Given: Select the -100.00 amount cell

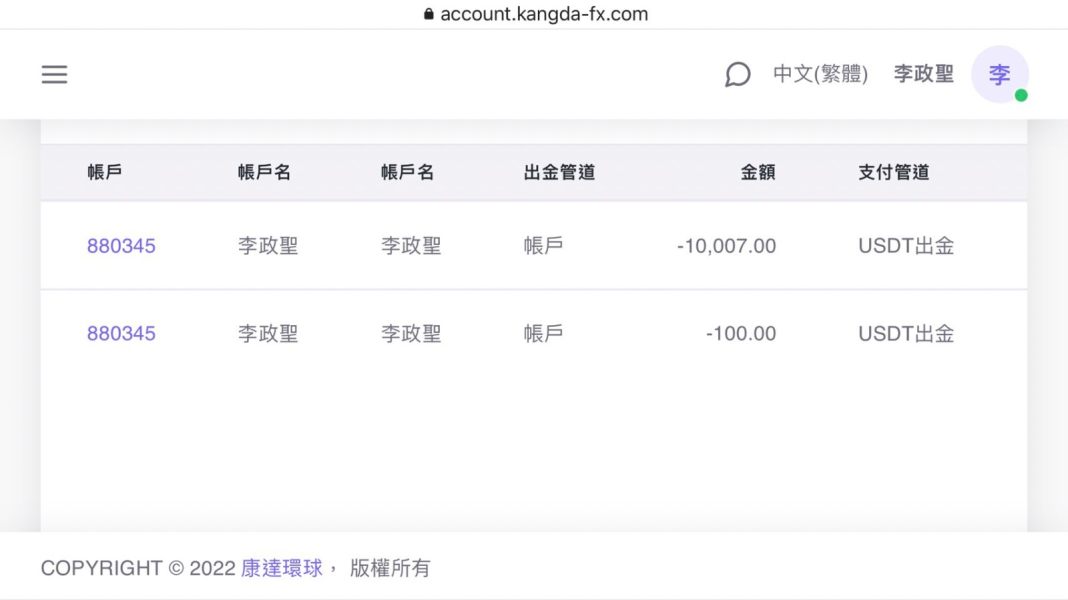Looking at the screenshot, I should point(740,334).
